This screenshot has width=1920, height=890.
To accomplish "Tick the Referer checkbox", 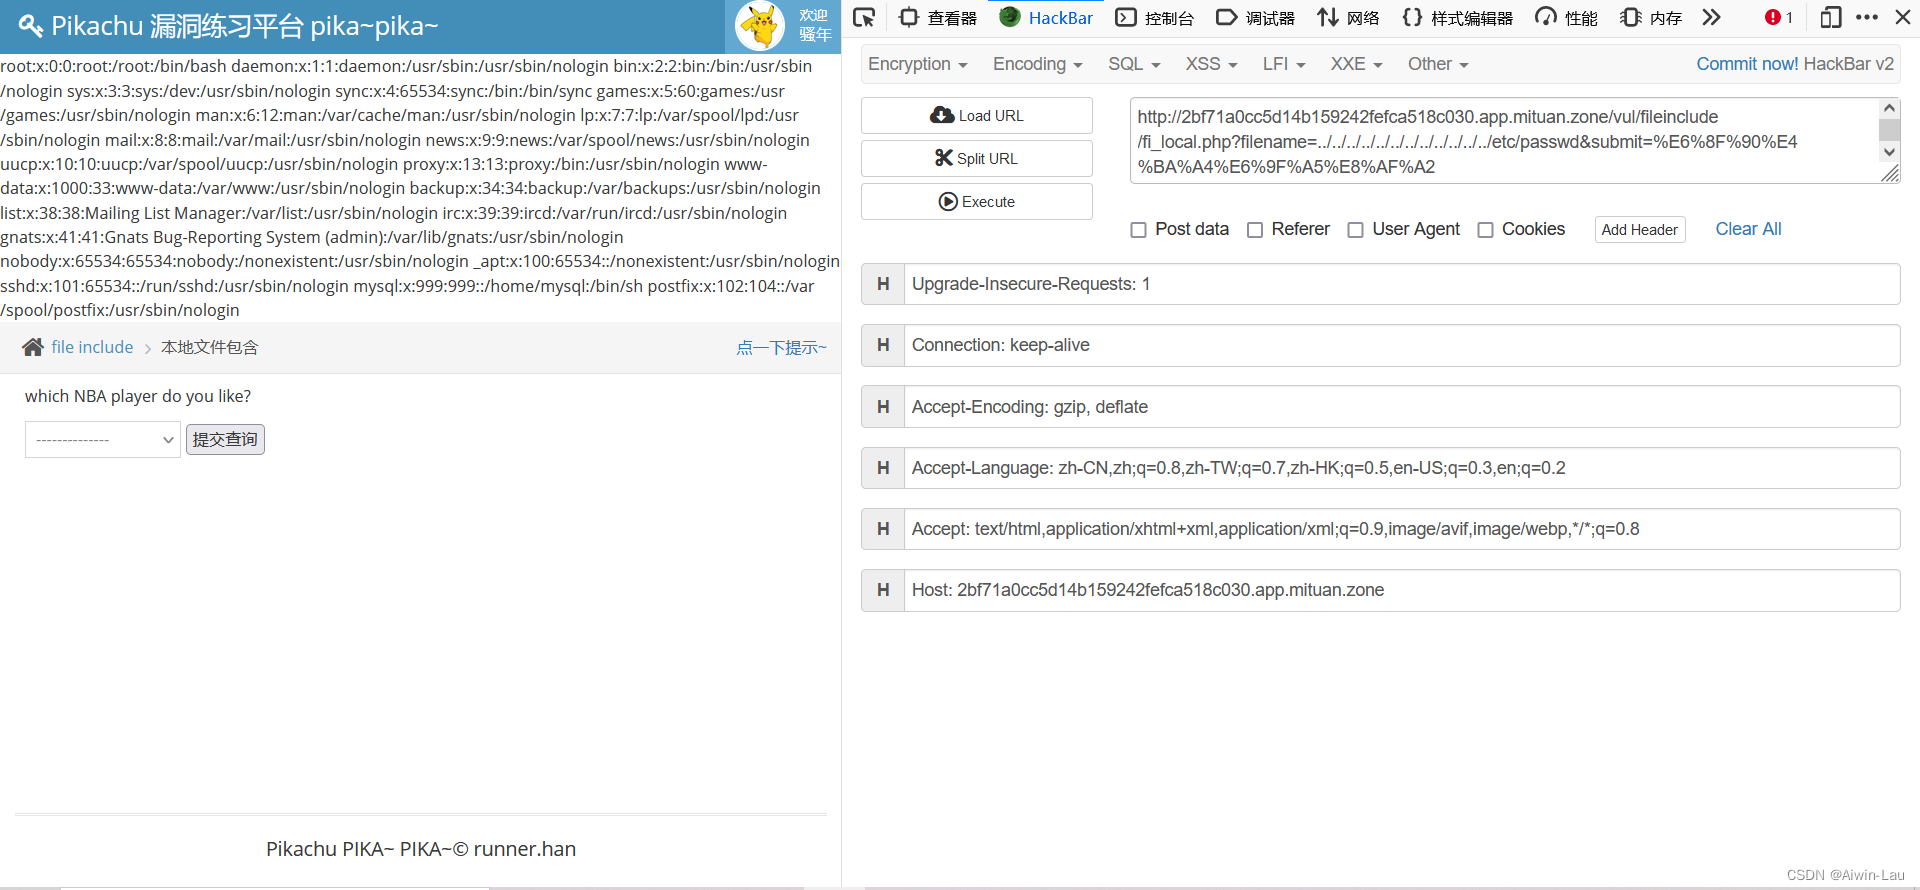I will click(x=1255, y=230).
